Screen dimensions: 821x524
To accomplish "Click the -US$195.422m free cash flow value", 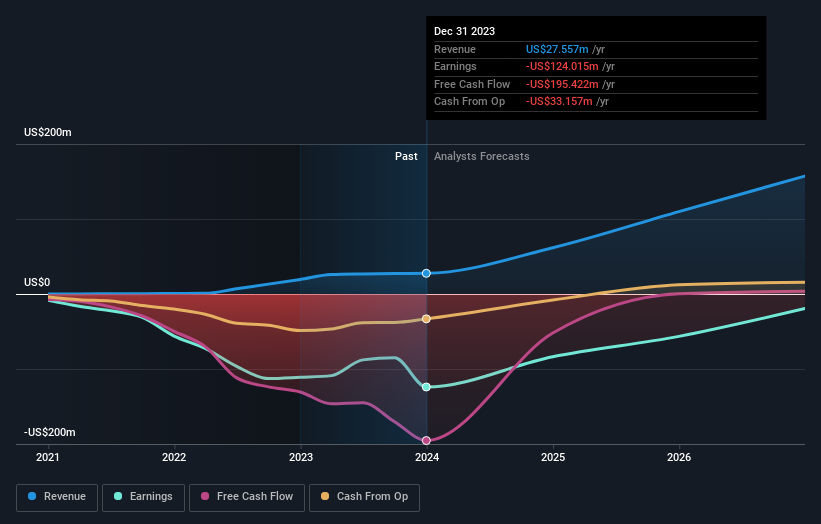I will point(562,84).
